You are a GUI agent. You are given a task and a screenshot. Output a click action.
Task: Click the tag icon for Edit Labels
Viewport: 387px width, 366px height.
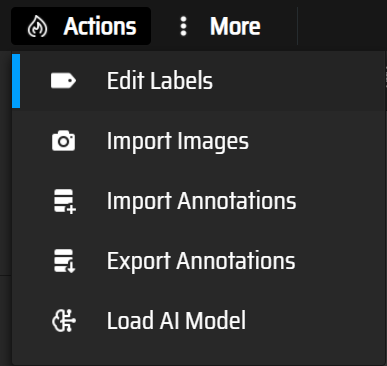tap(63, 81)
